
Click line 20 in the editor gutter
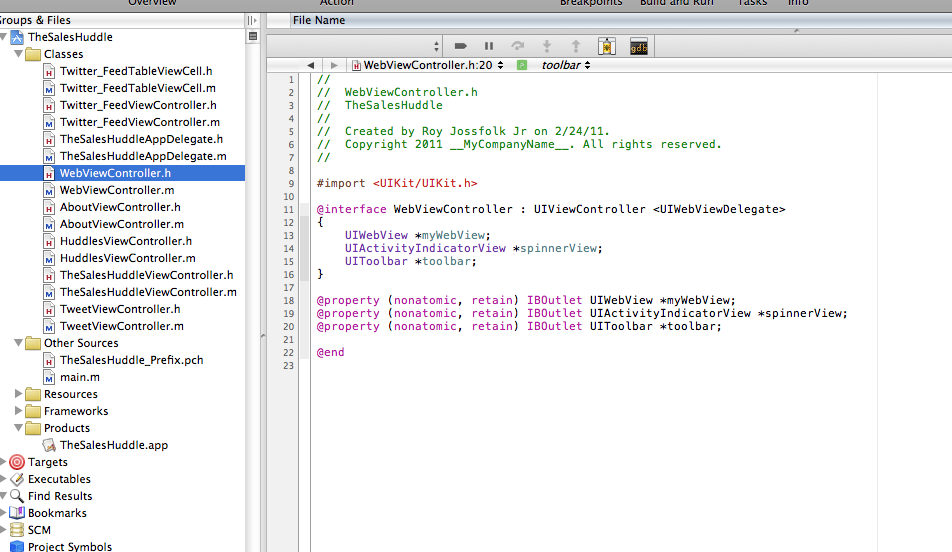pos(288,327)
